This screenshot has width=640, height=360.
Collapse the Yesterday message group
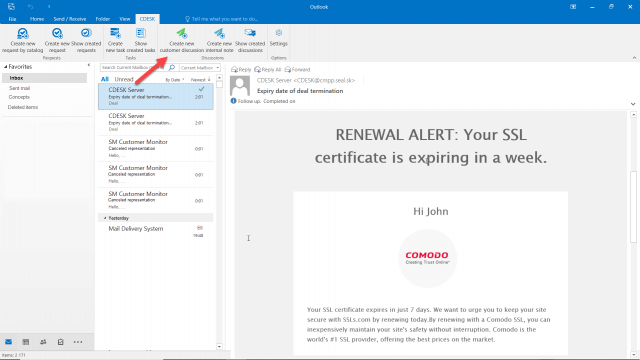[105, 218]
